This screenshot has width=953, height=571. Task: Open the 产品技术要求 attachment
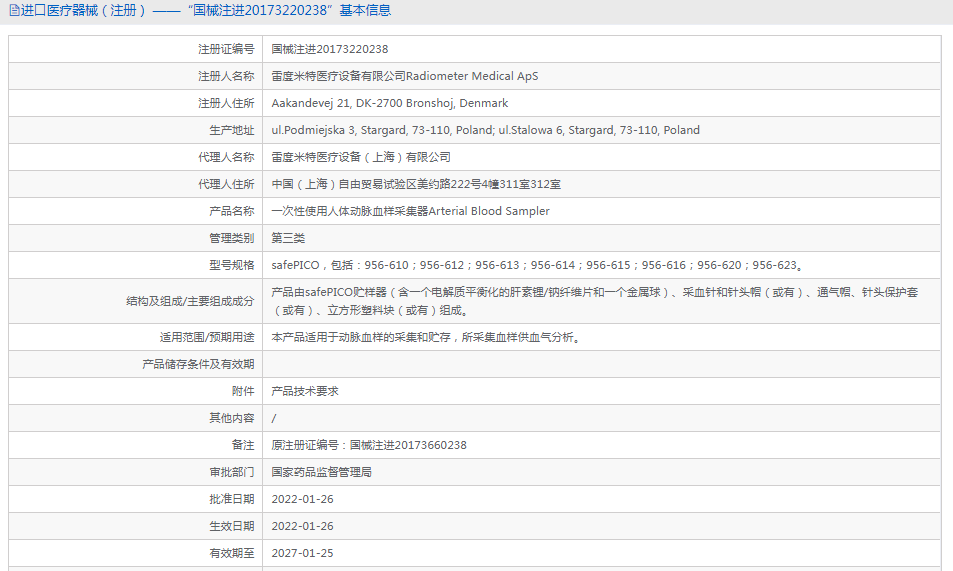[x=304, y=391]
